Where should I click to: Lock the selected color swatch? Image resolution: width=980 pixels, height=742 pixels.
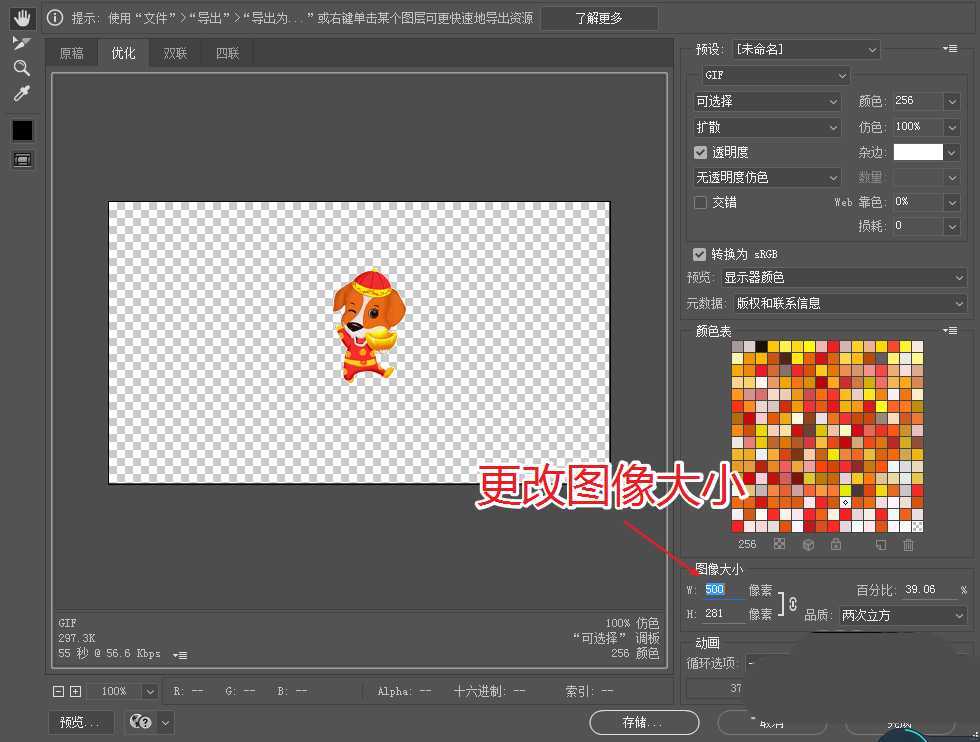(837, 545)
